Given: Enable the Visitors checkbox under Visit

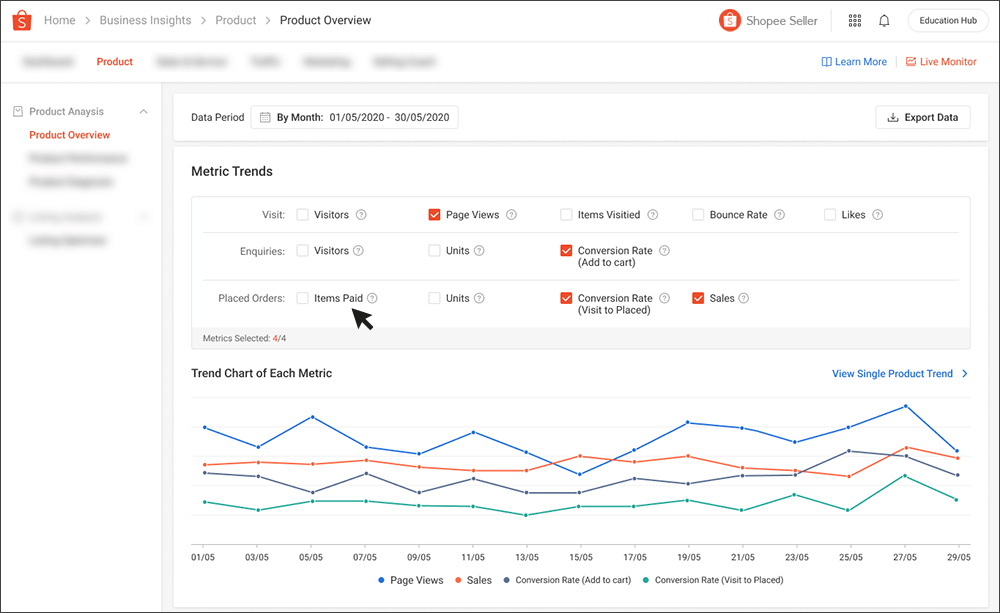Looking at the screenshot, I should (302, 214).
